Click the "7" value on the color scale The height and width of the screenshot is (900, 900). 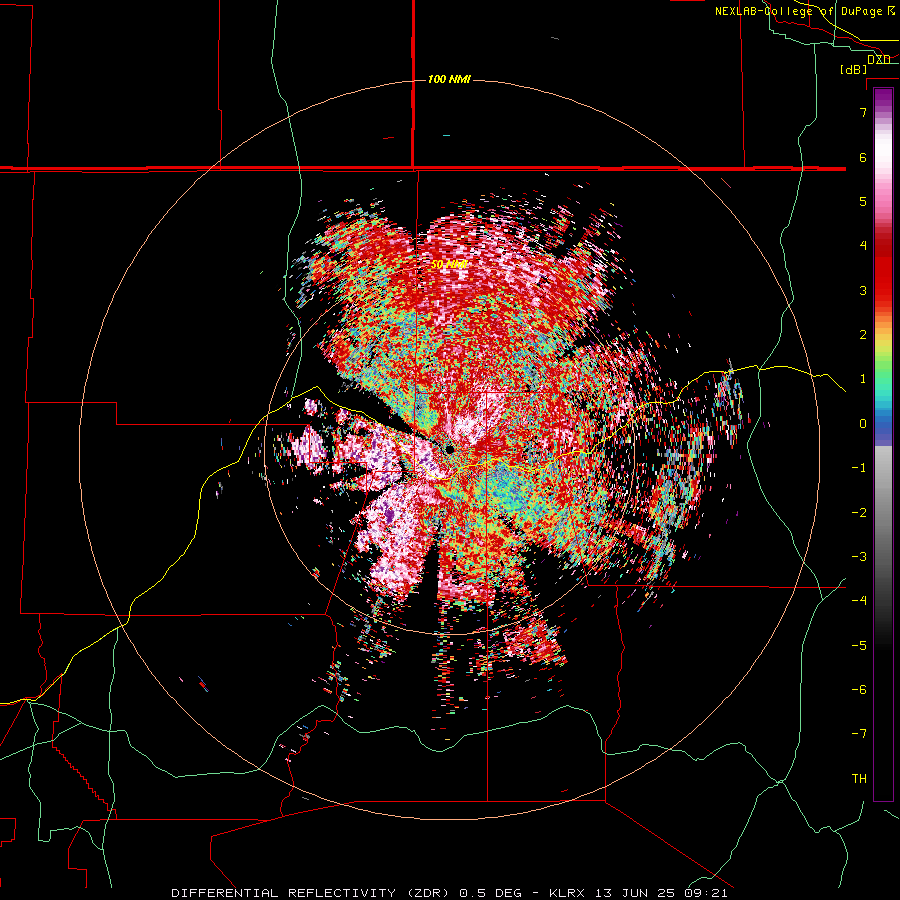click(x=863, y=112)
